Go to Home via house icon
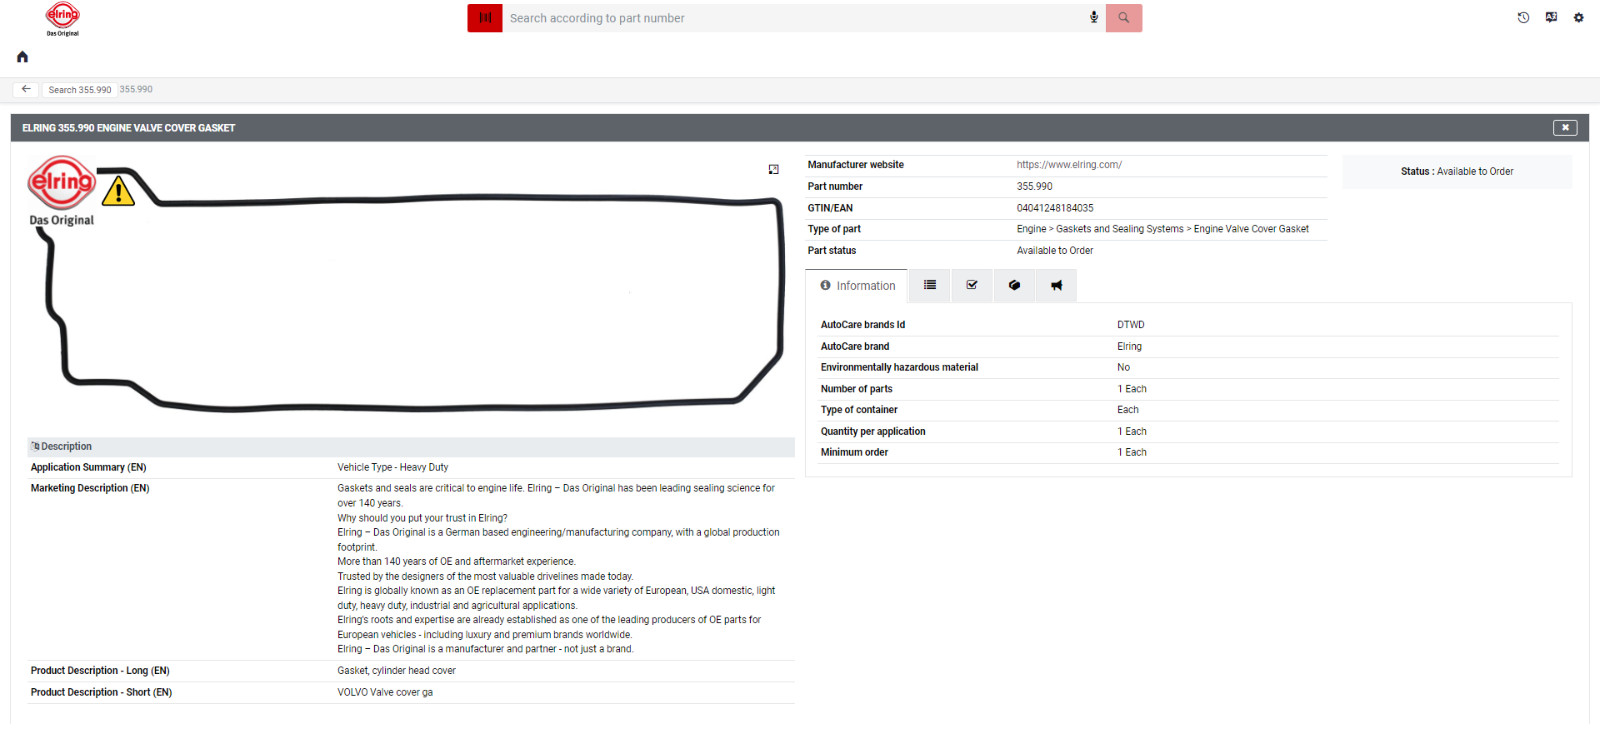The image size is (1600, 733). [22, 57]
